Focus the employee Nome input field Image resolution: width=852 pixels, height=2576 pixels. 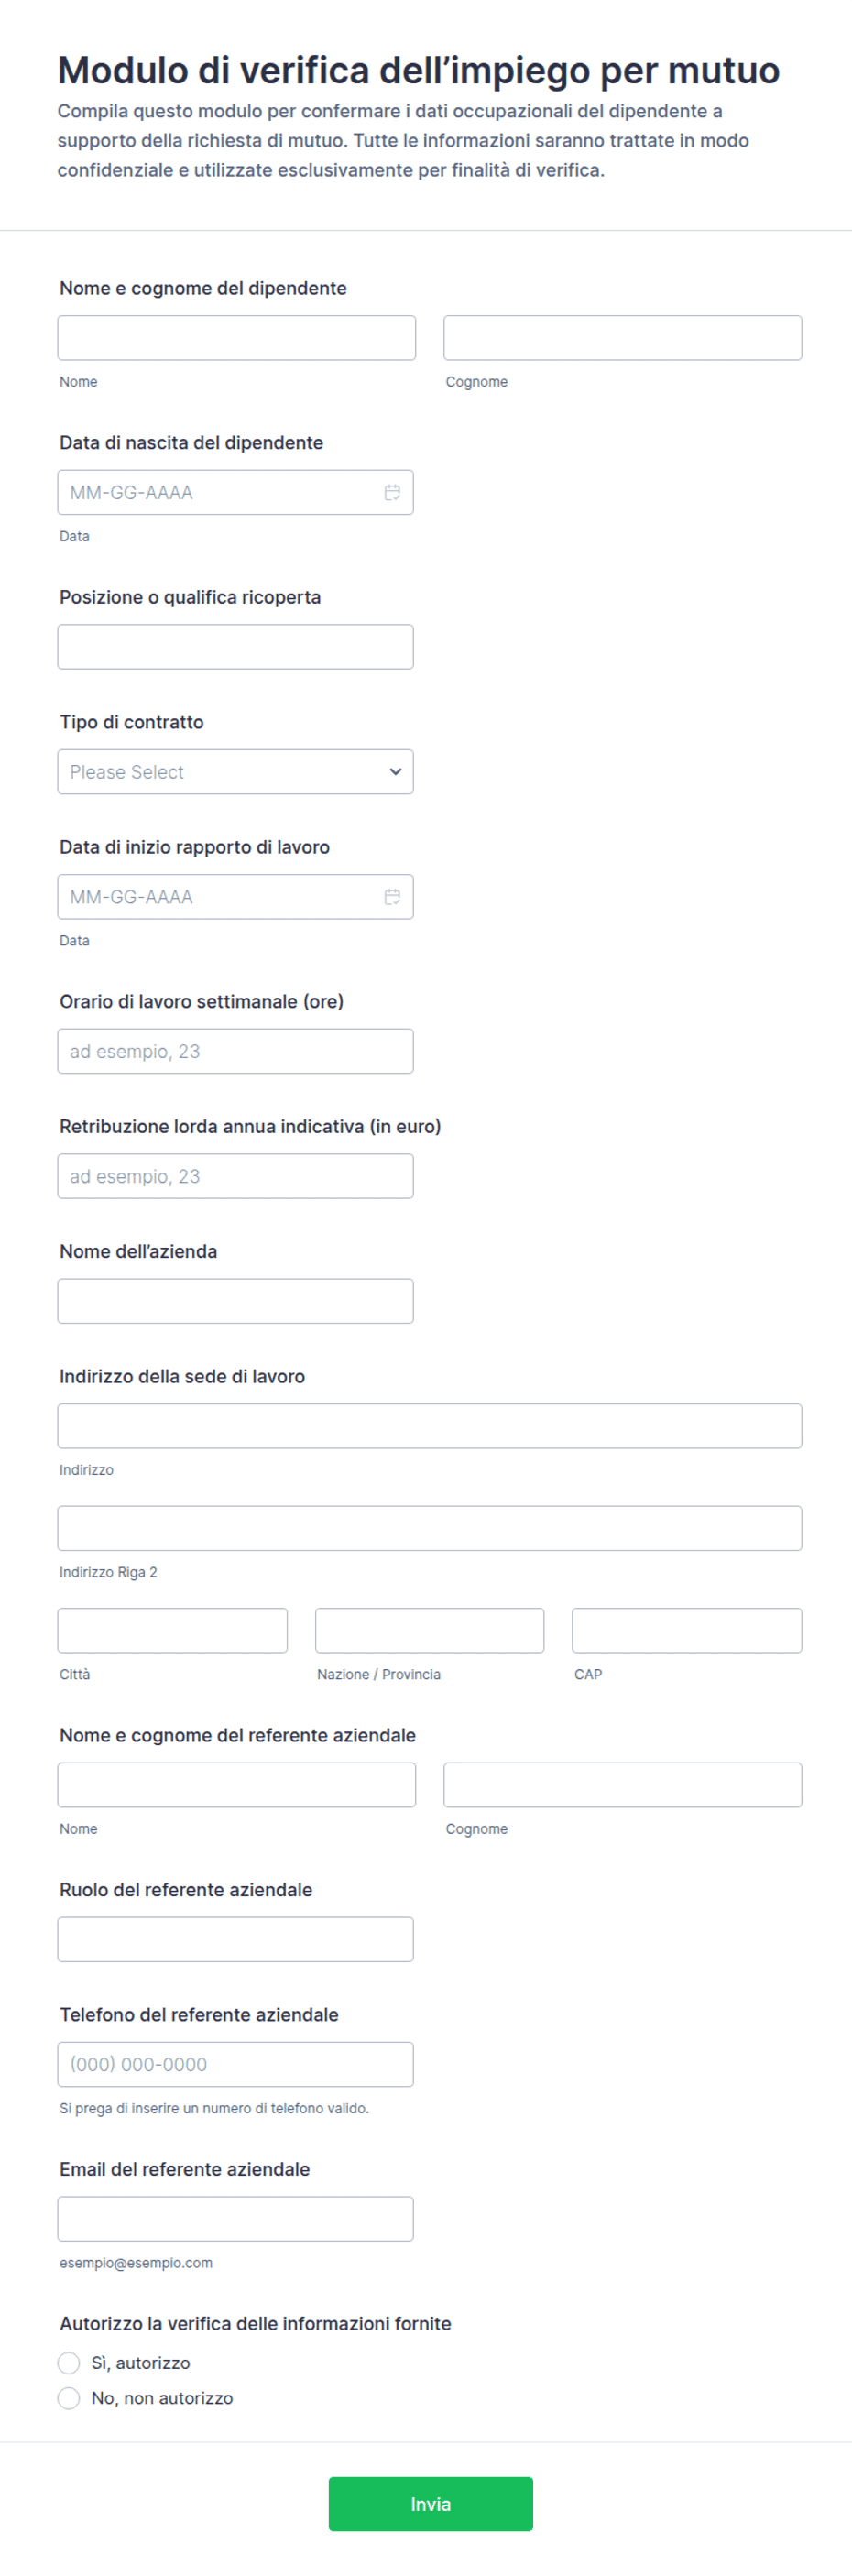tap(236, 338)
